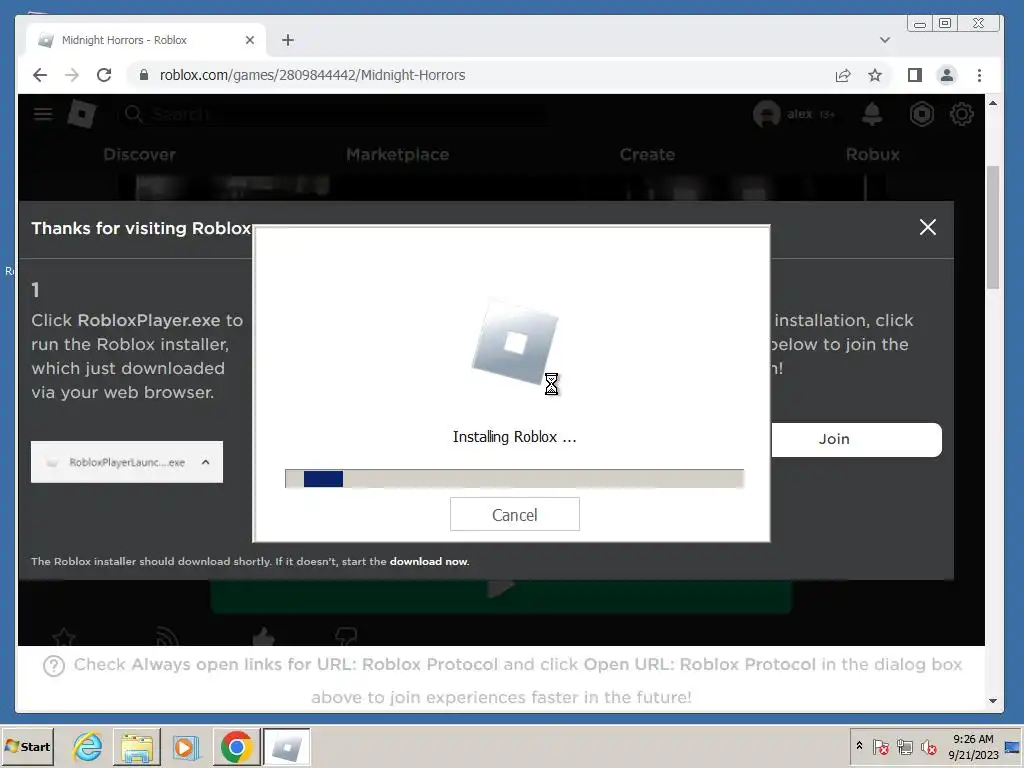
Task: Open the alex profile avatar
Action: point(767,114)
